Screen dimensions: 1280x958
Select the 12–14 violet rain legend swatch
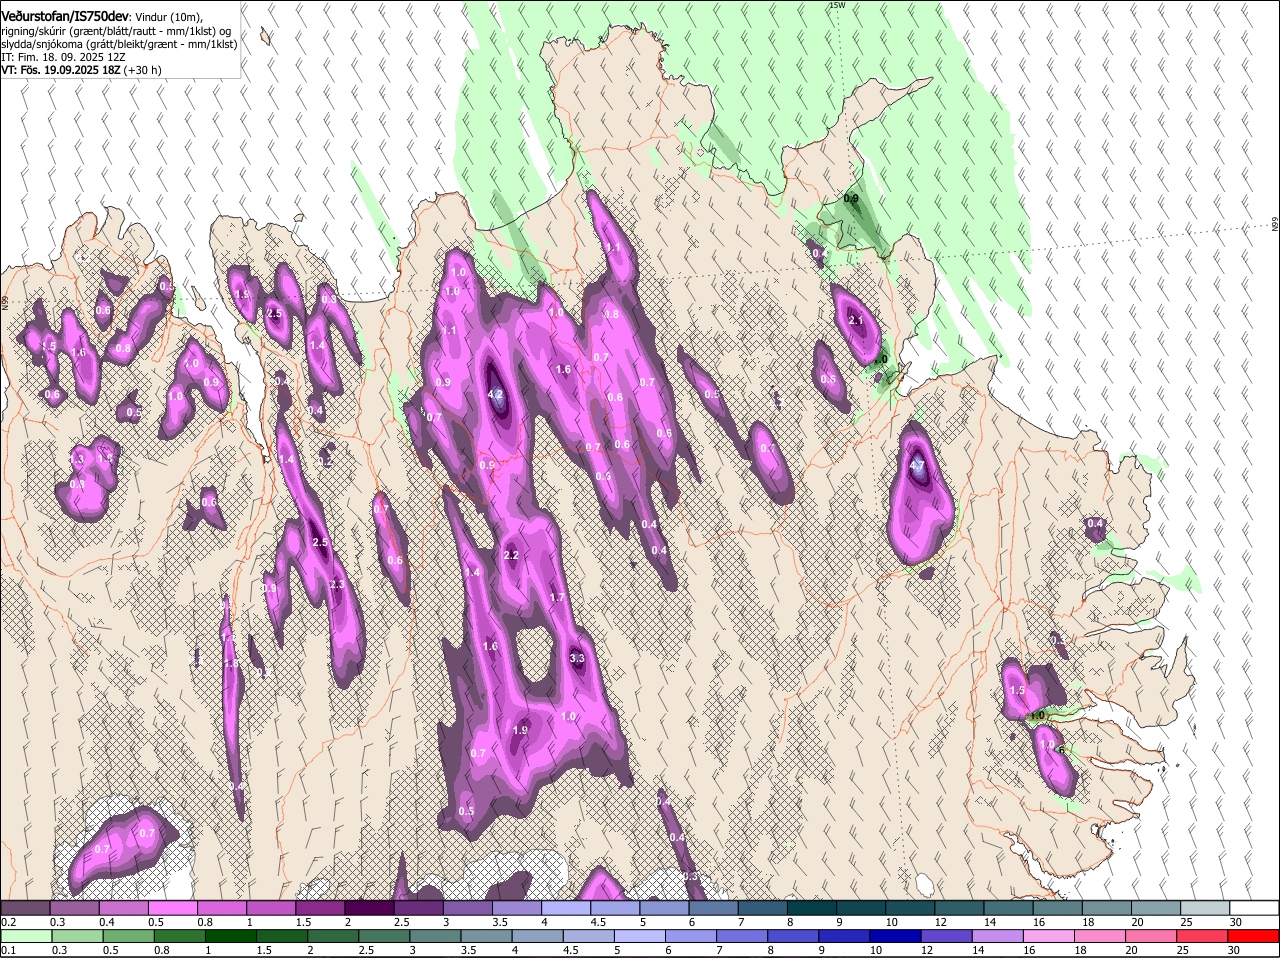[947, 937]
